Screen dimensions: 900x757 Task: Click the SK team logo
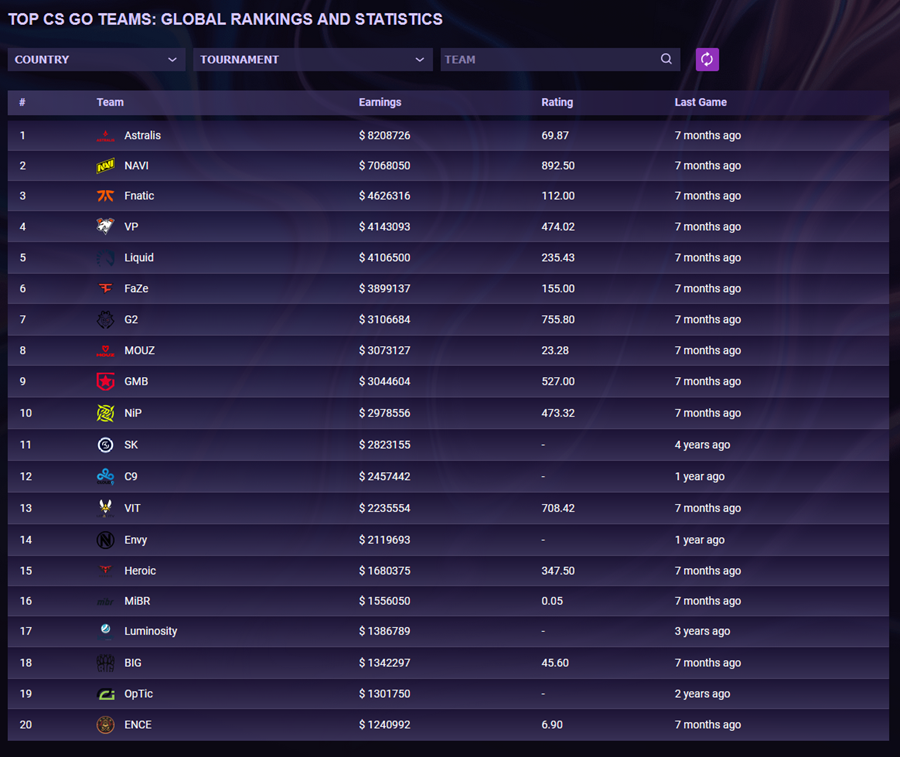coord(105,445)
